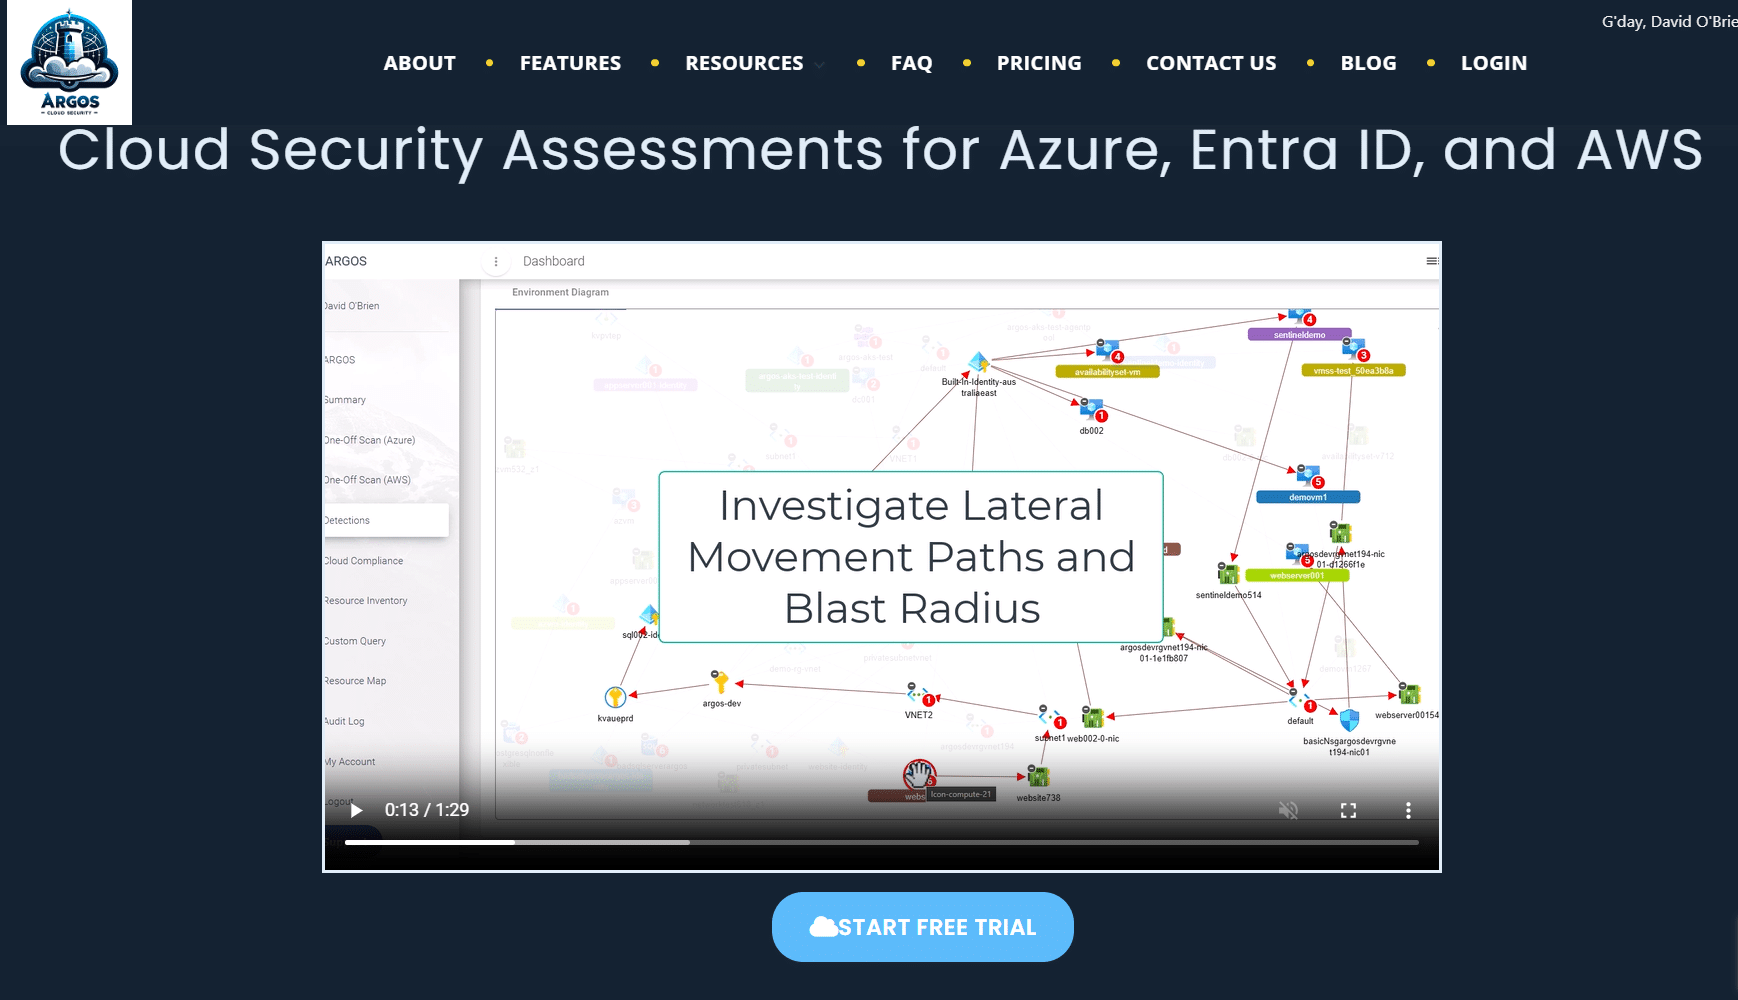
Task: Click the video time 0:13 / 1:29
Action: coord(427,810)
